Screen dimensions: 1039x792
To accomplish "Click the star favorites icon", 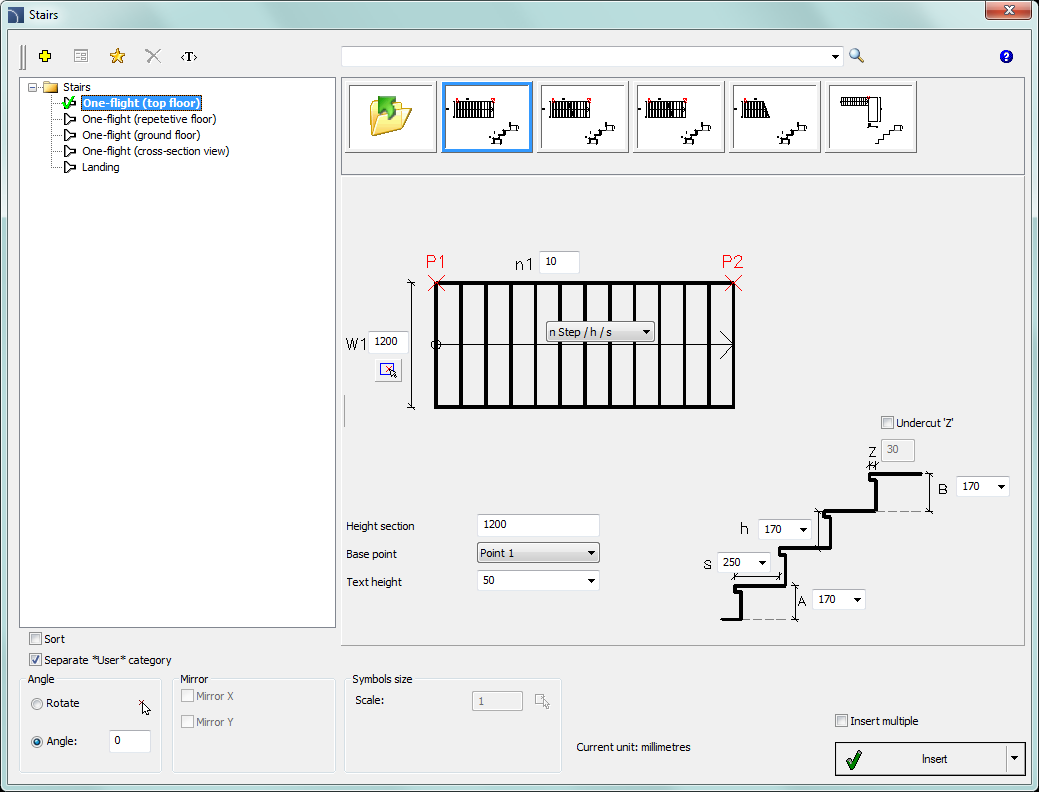I will point(117,56).
